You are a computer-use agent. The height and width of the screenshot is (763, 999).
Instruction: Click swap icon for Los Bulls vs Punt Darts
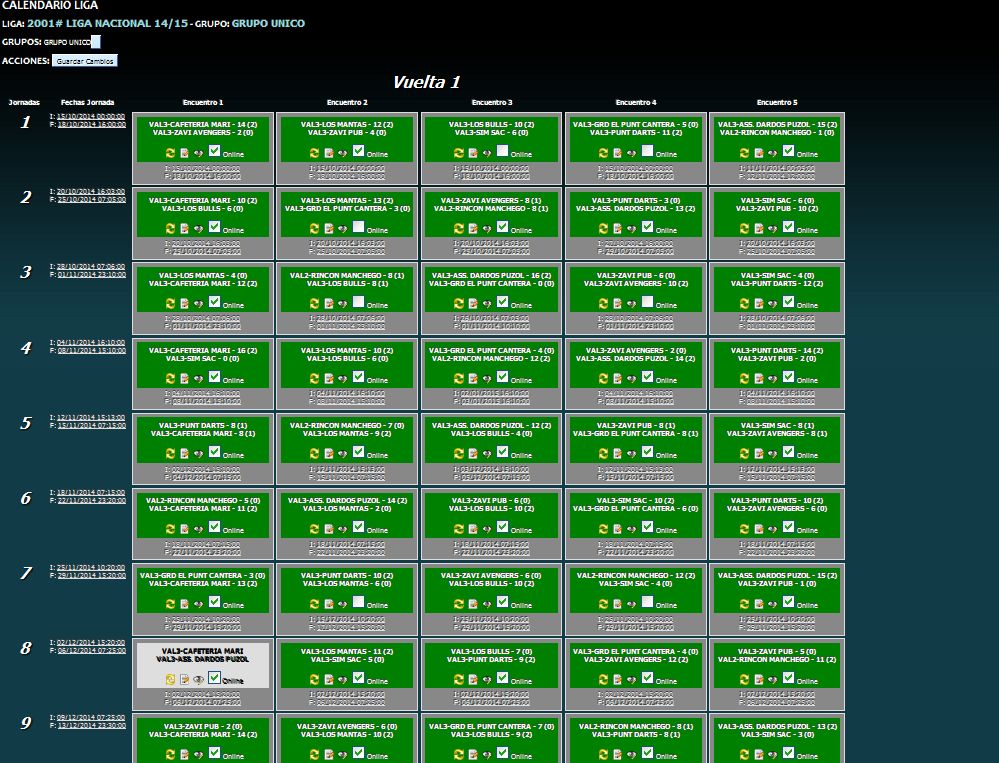(x=458, y=679)
